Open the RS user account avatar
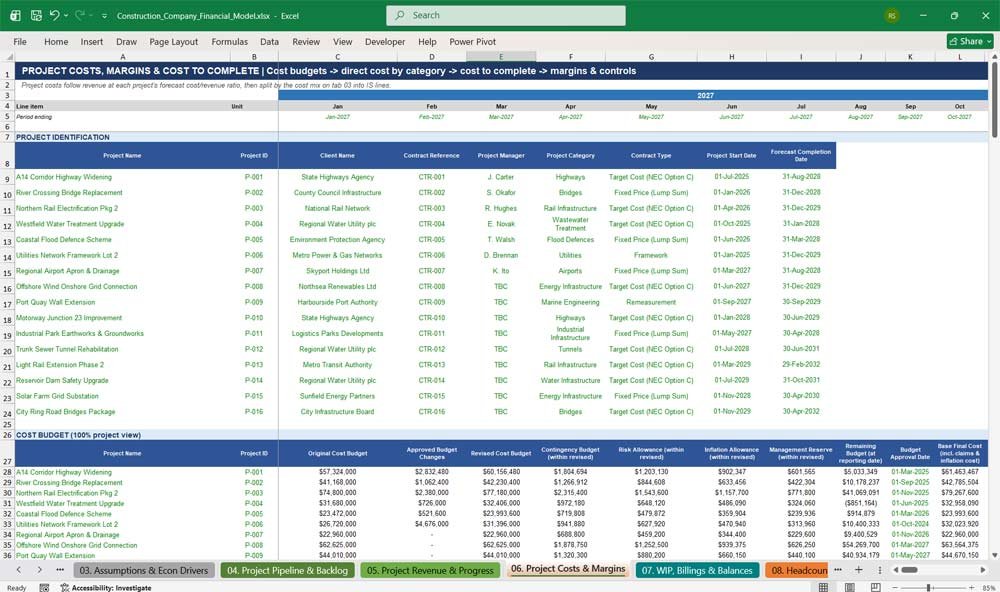Screen dimensions: 1000x592 [892, 15]
